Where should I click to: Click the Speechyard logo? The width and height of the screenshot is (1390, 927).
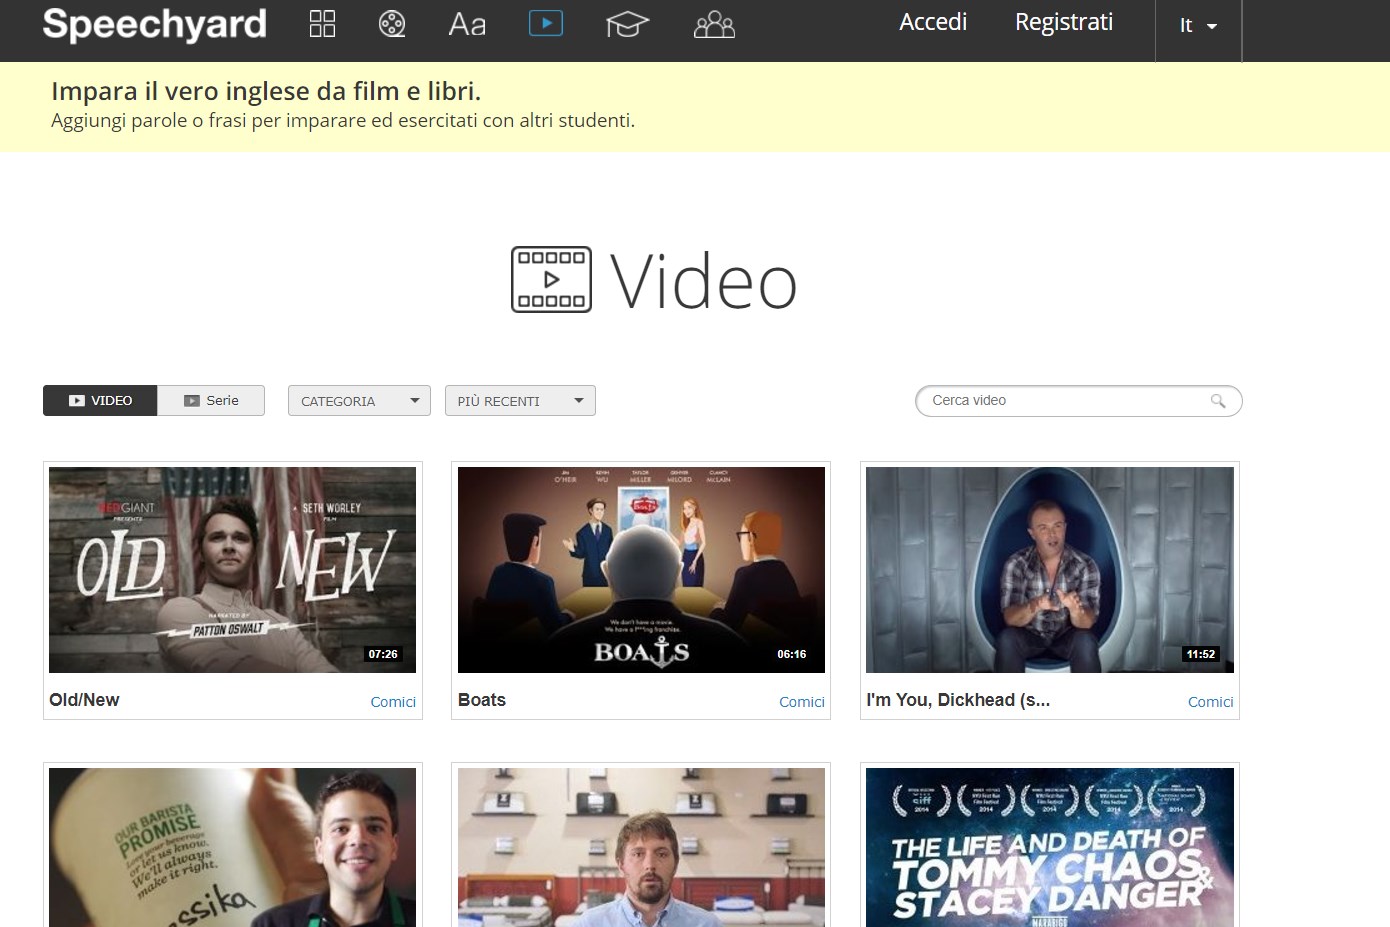tap(155, 24)
